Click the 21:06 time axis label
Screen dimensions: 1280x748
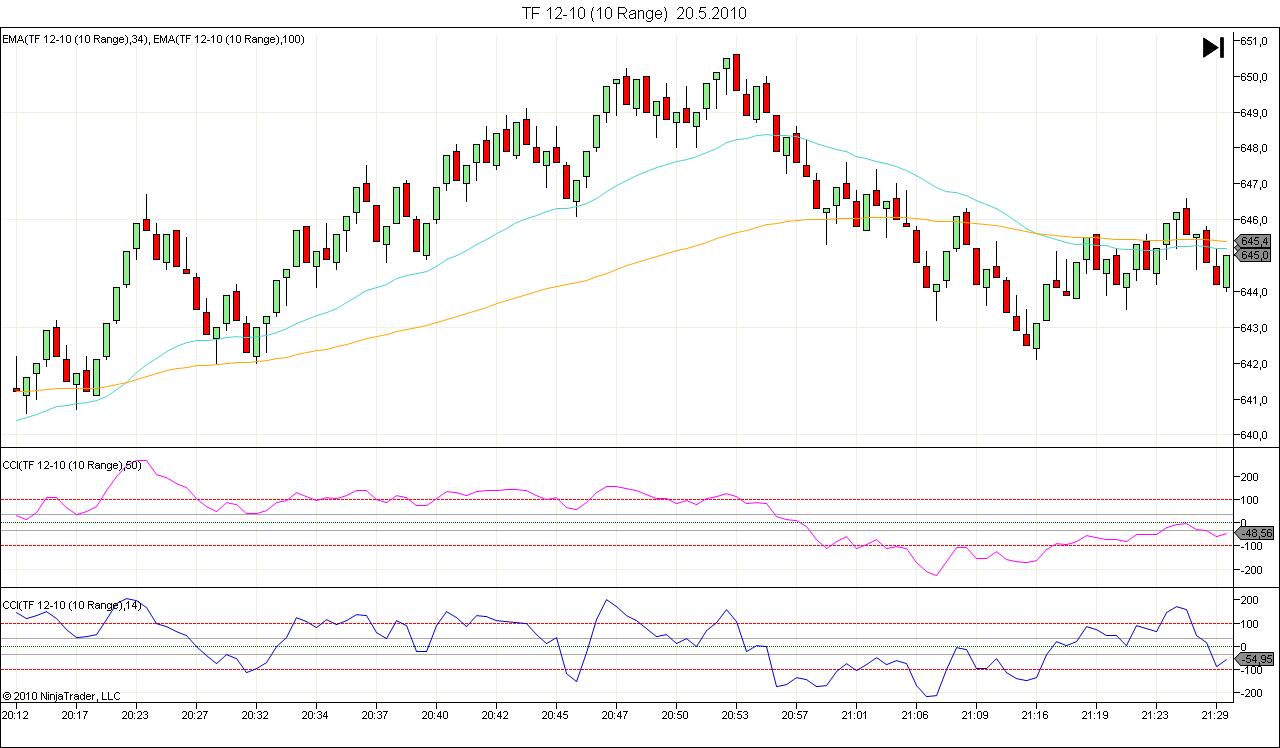coord(915,716)
